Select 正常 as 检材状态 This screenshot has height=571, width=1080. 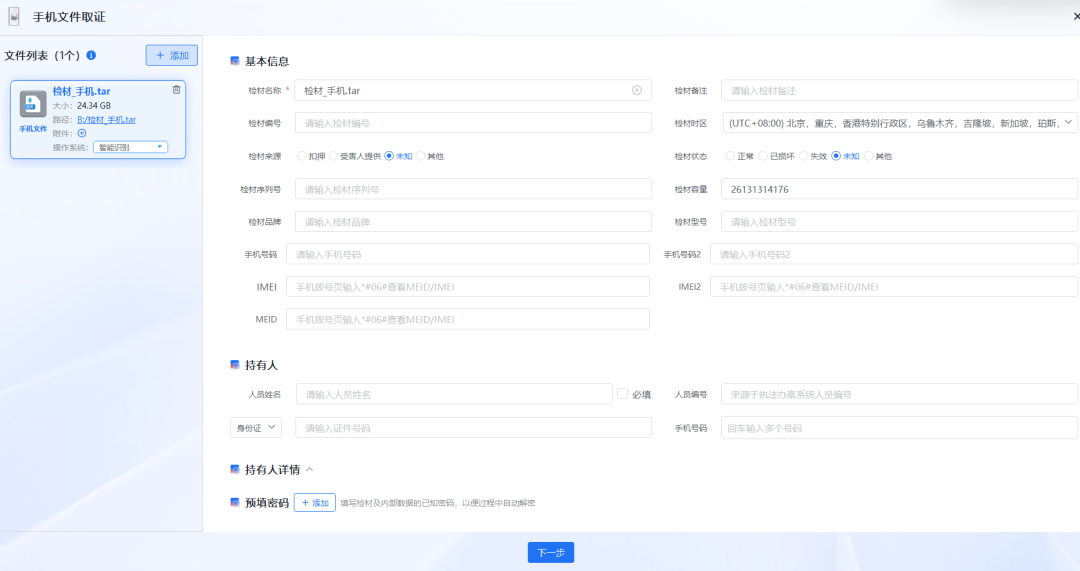730,156
